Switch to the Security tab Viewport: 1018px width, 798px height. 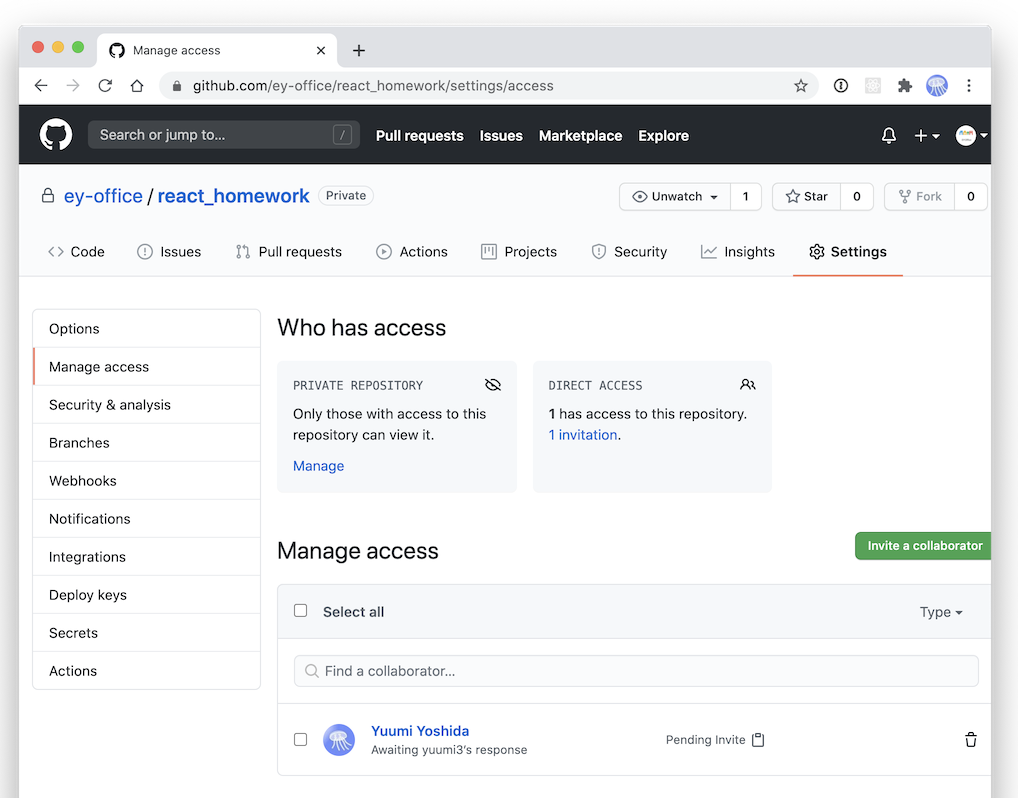[x=629, y=252]
